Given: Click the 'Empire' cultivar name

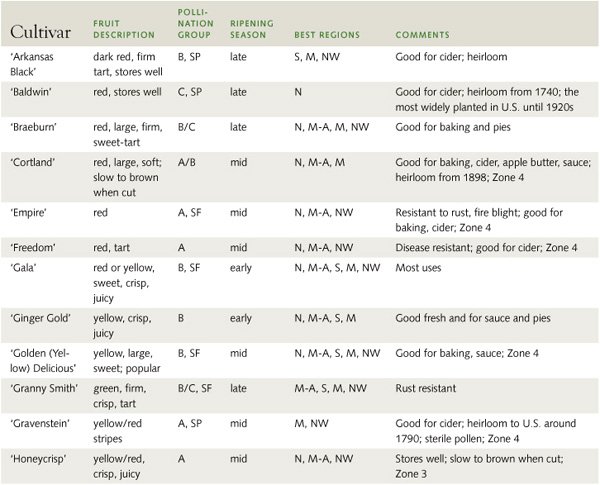Looking at the screenshot, I should coord(28,212).
